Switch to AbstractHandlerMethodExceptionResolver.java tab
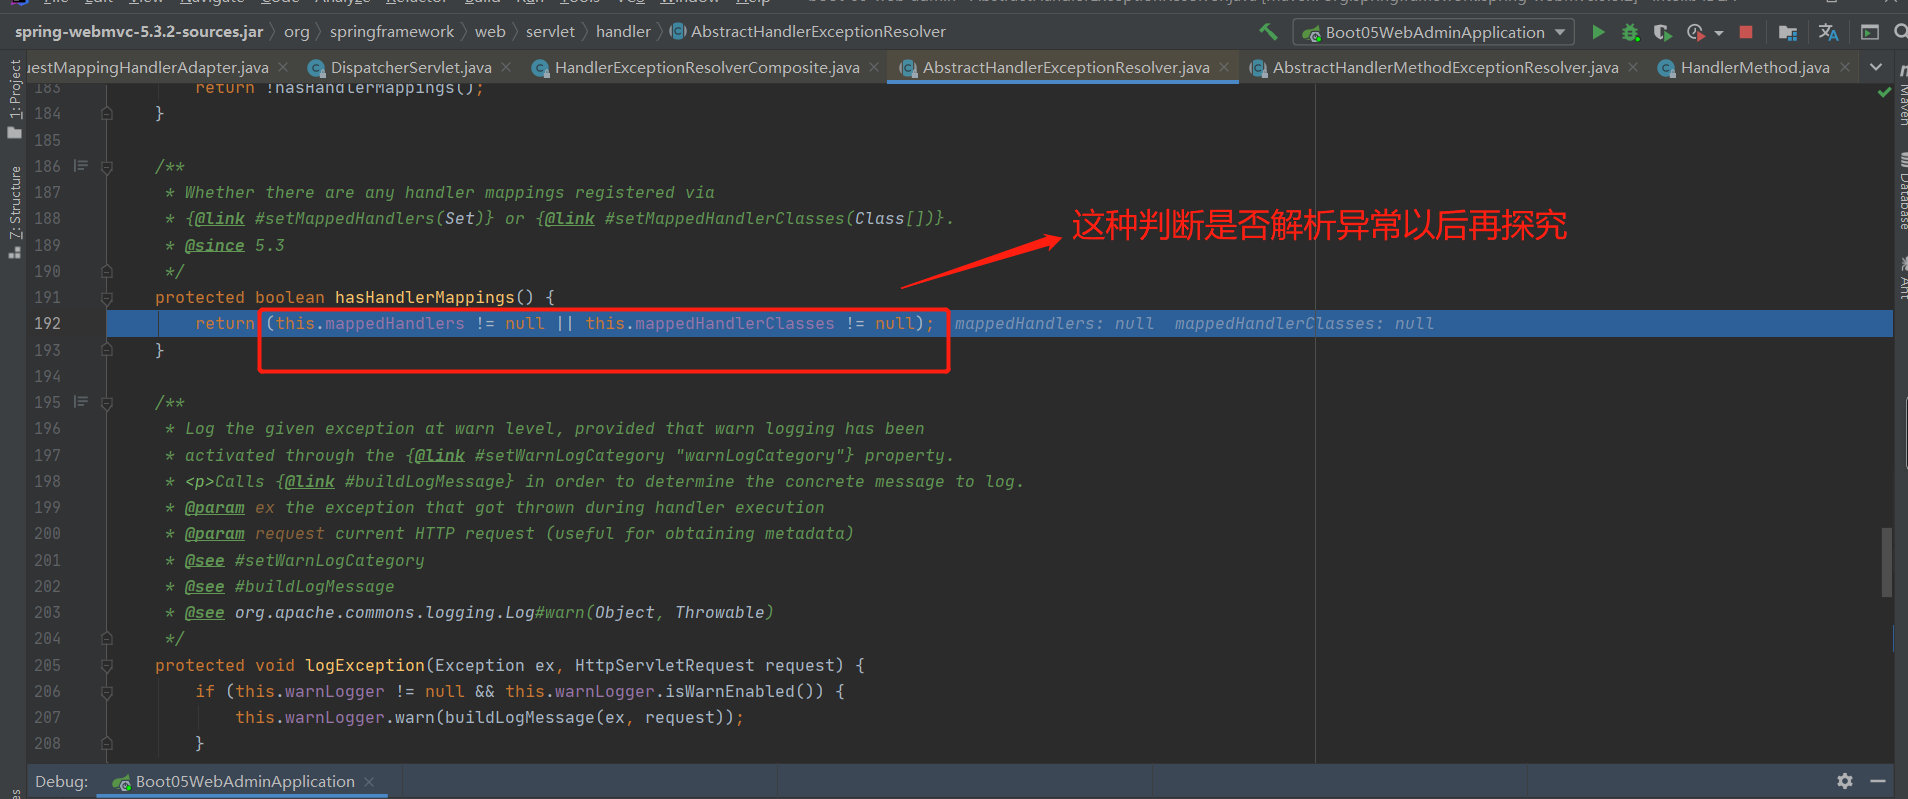1908x799 pixels. tap(1445, 67)
